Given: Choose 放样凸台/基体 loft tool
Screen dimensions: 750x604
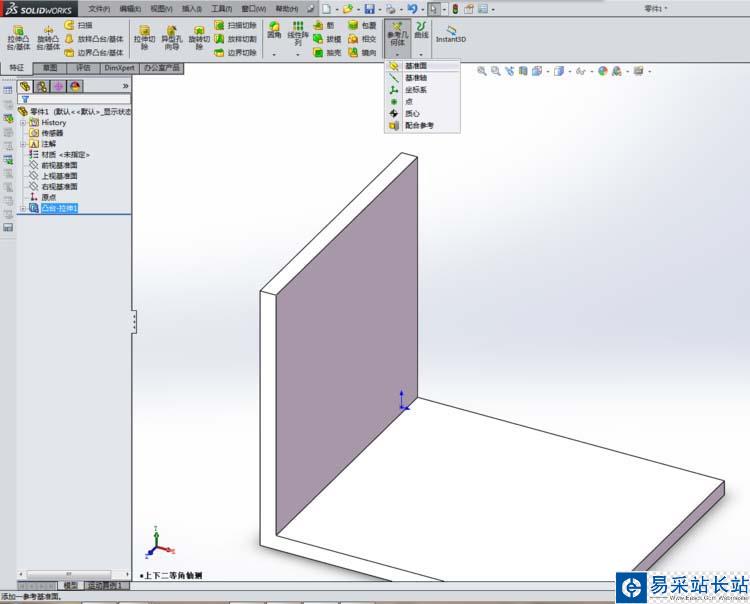Looking at the screenshot, I should coord(94,39).
